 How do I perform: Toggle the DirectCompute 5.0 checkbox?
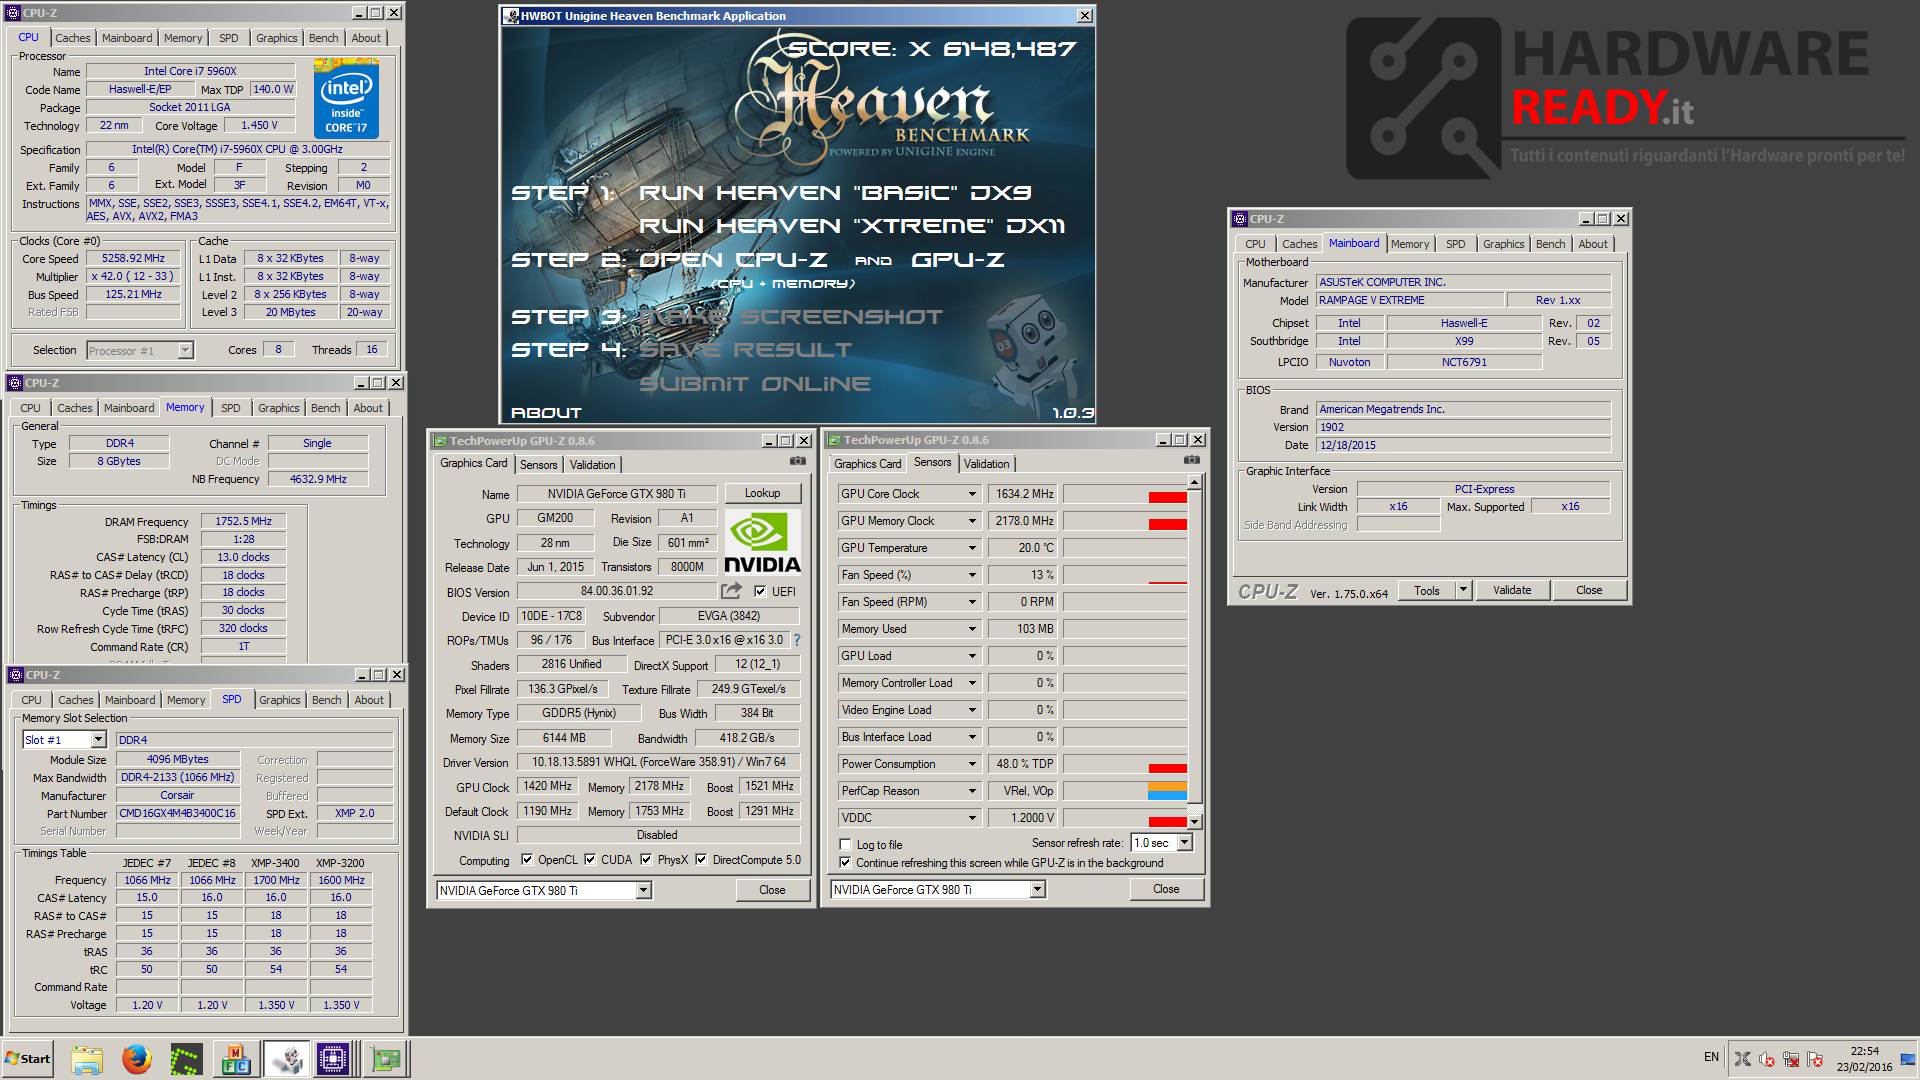pos(701,859)
